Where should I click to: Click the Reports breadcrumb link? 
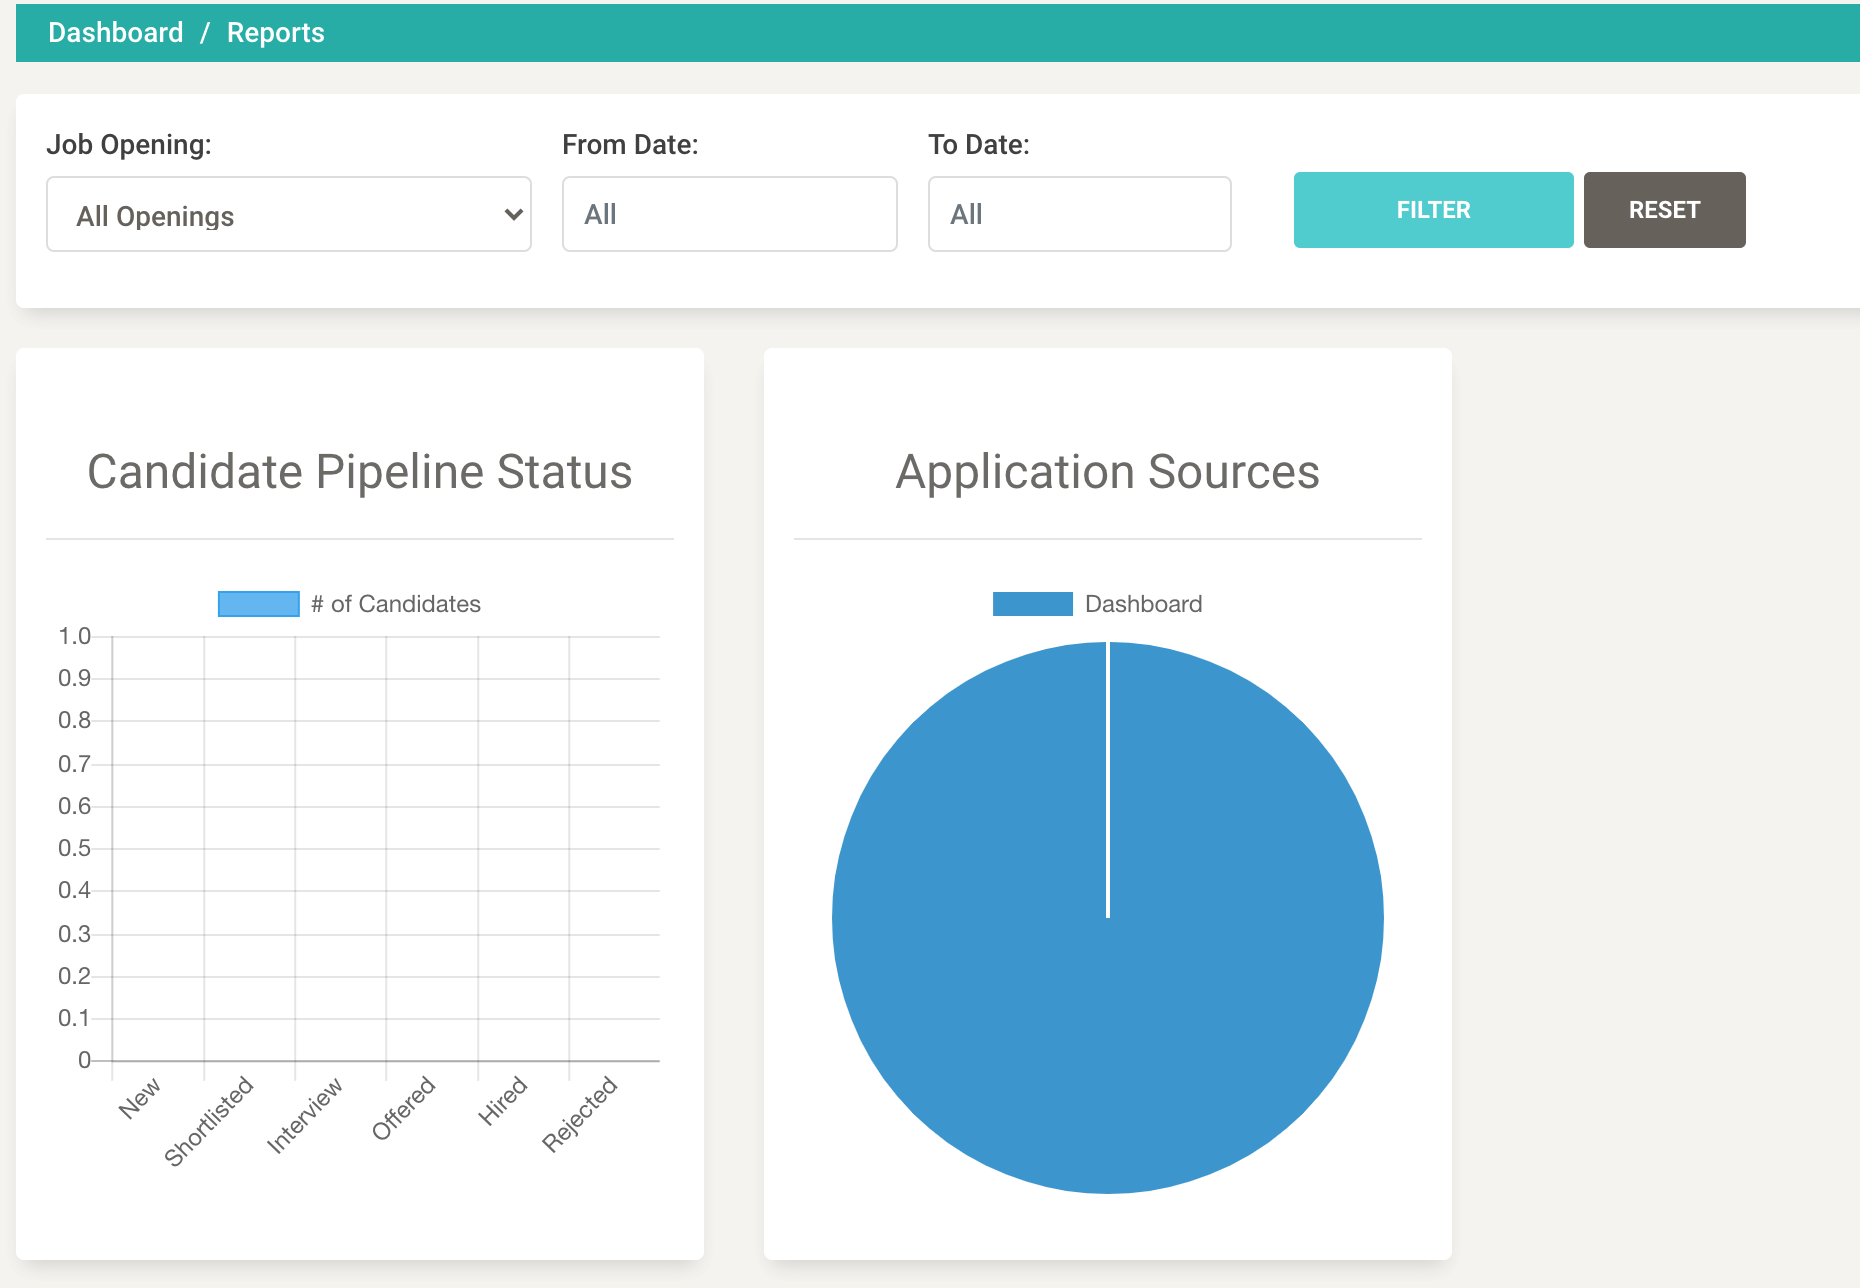pyautogui.click(x=275, y=33)
